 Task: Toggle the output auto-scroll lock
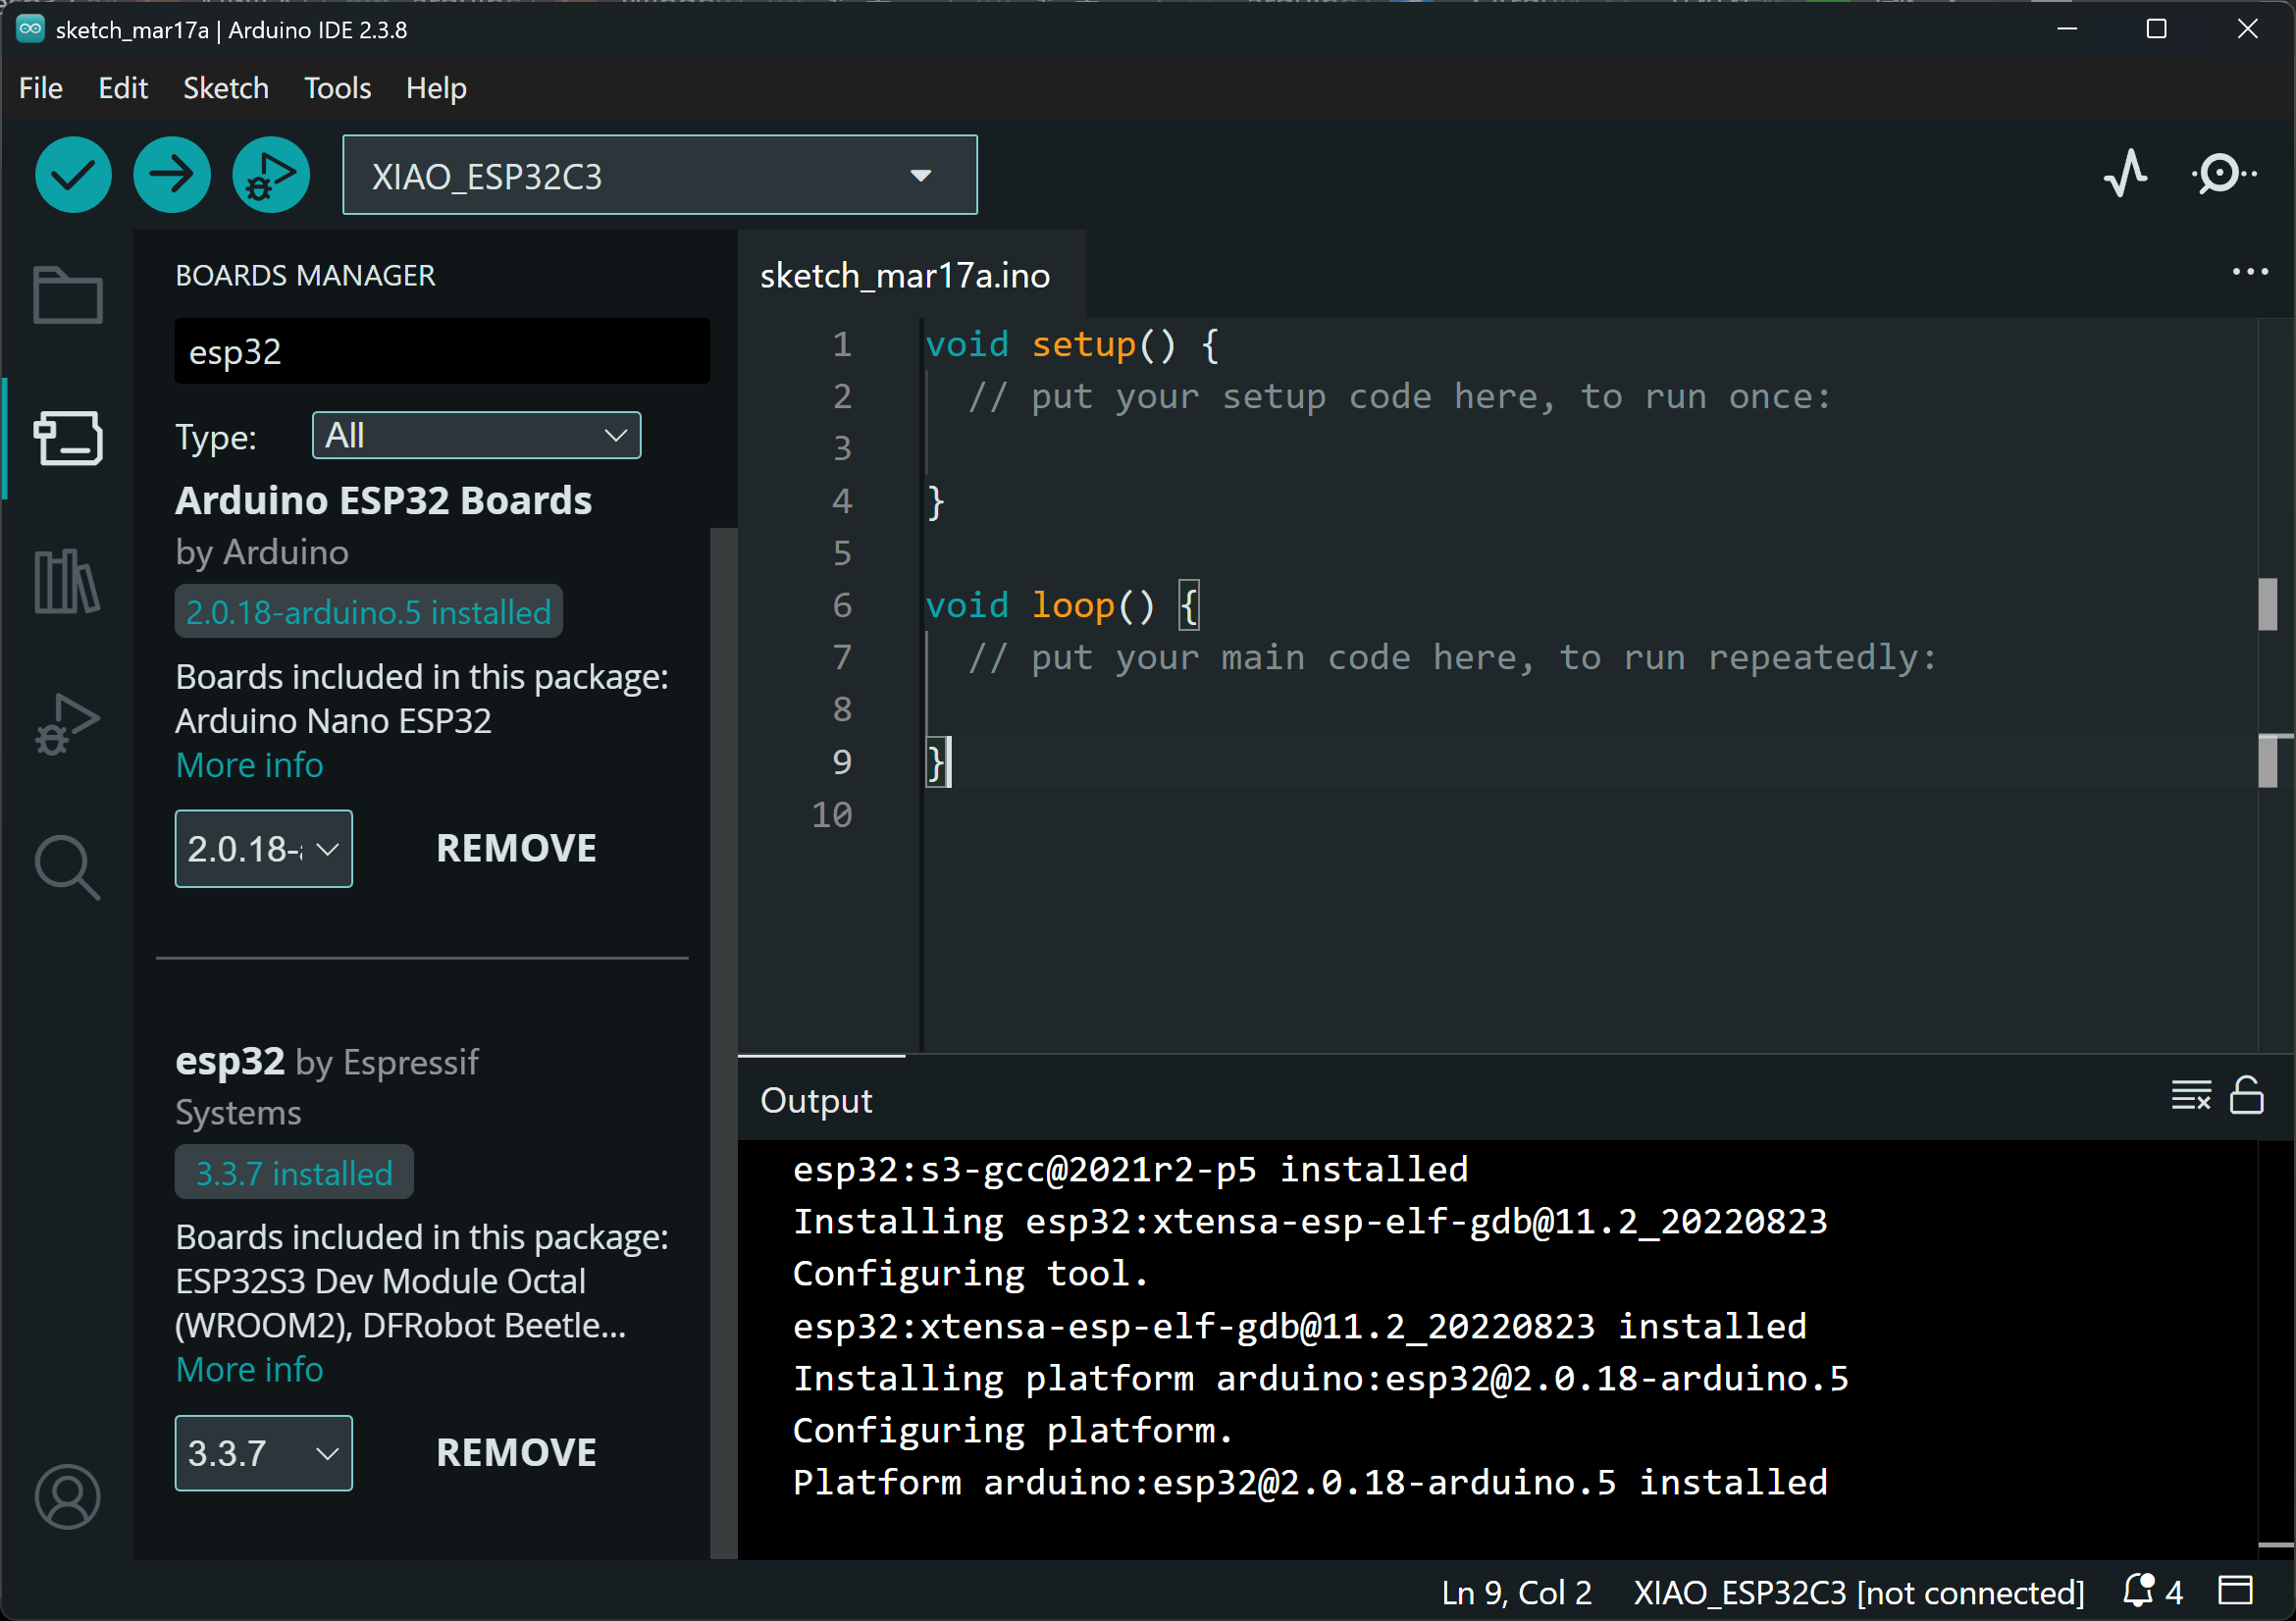[x=2246, y=1096]
